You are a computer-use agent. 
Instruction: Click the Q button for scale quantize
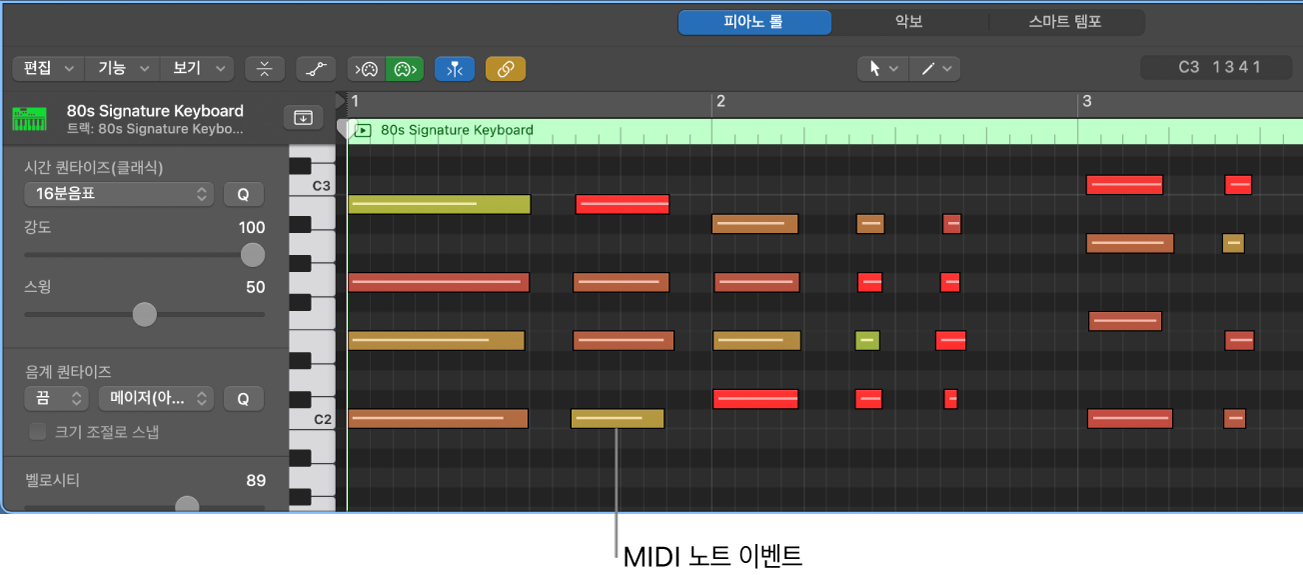click(243, 398)
